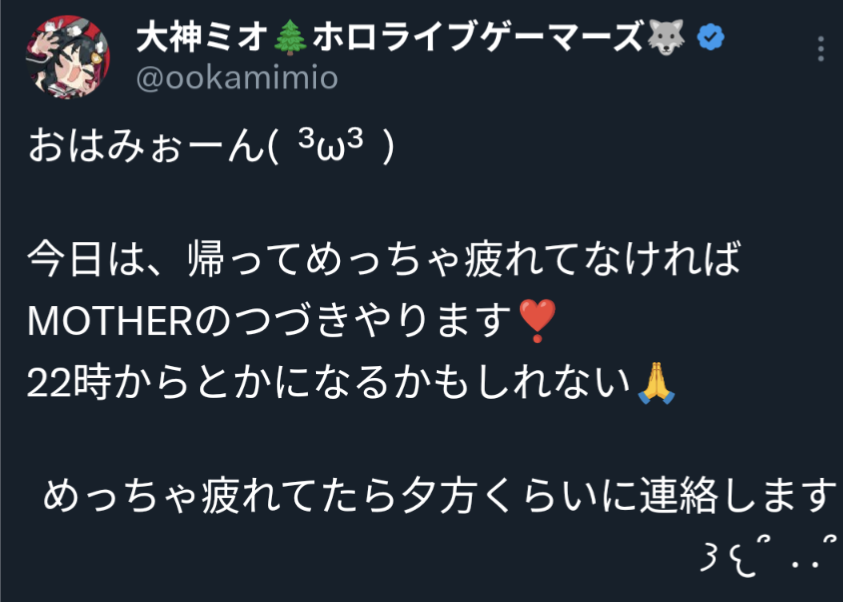Viewport: 843px width, 602px height.
Task: Click the つづきやります text
Action: pos(371,321)
